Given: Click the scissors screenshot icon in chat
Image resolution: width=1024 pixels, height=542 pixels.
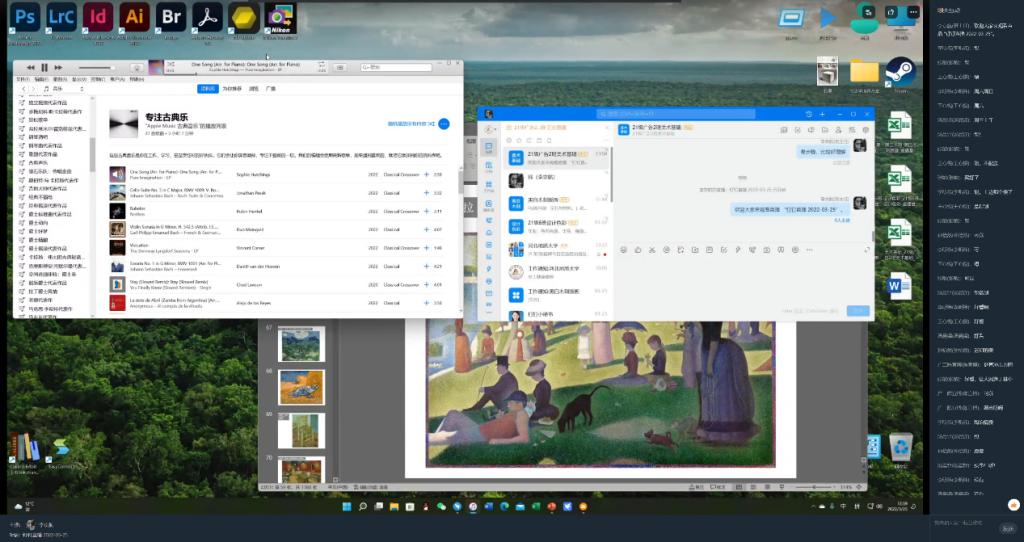Looking at the screenshot, I should (x=652, y=249).
